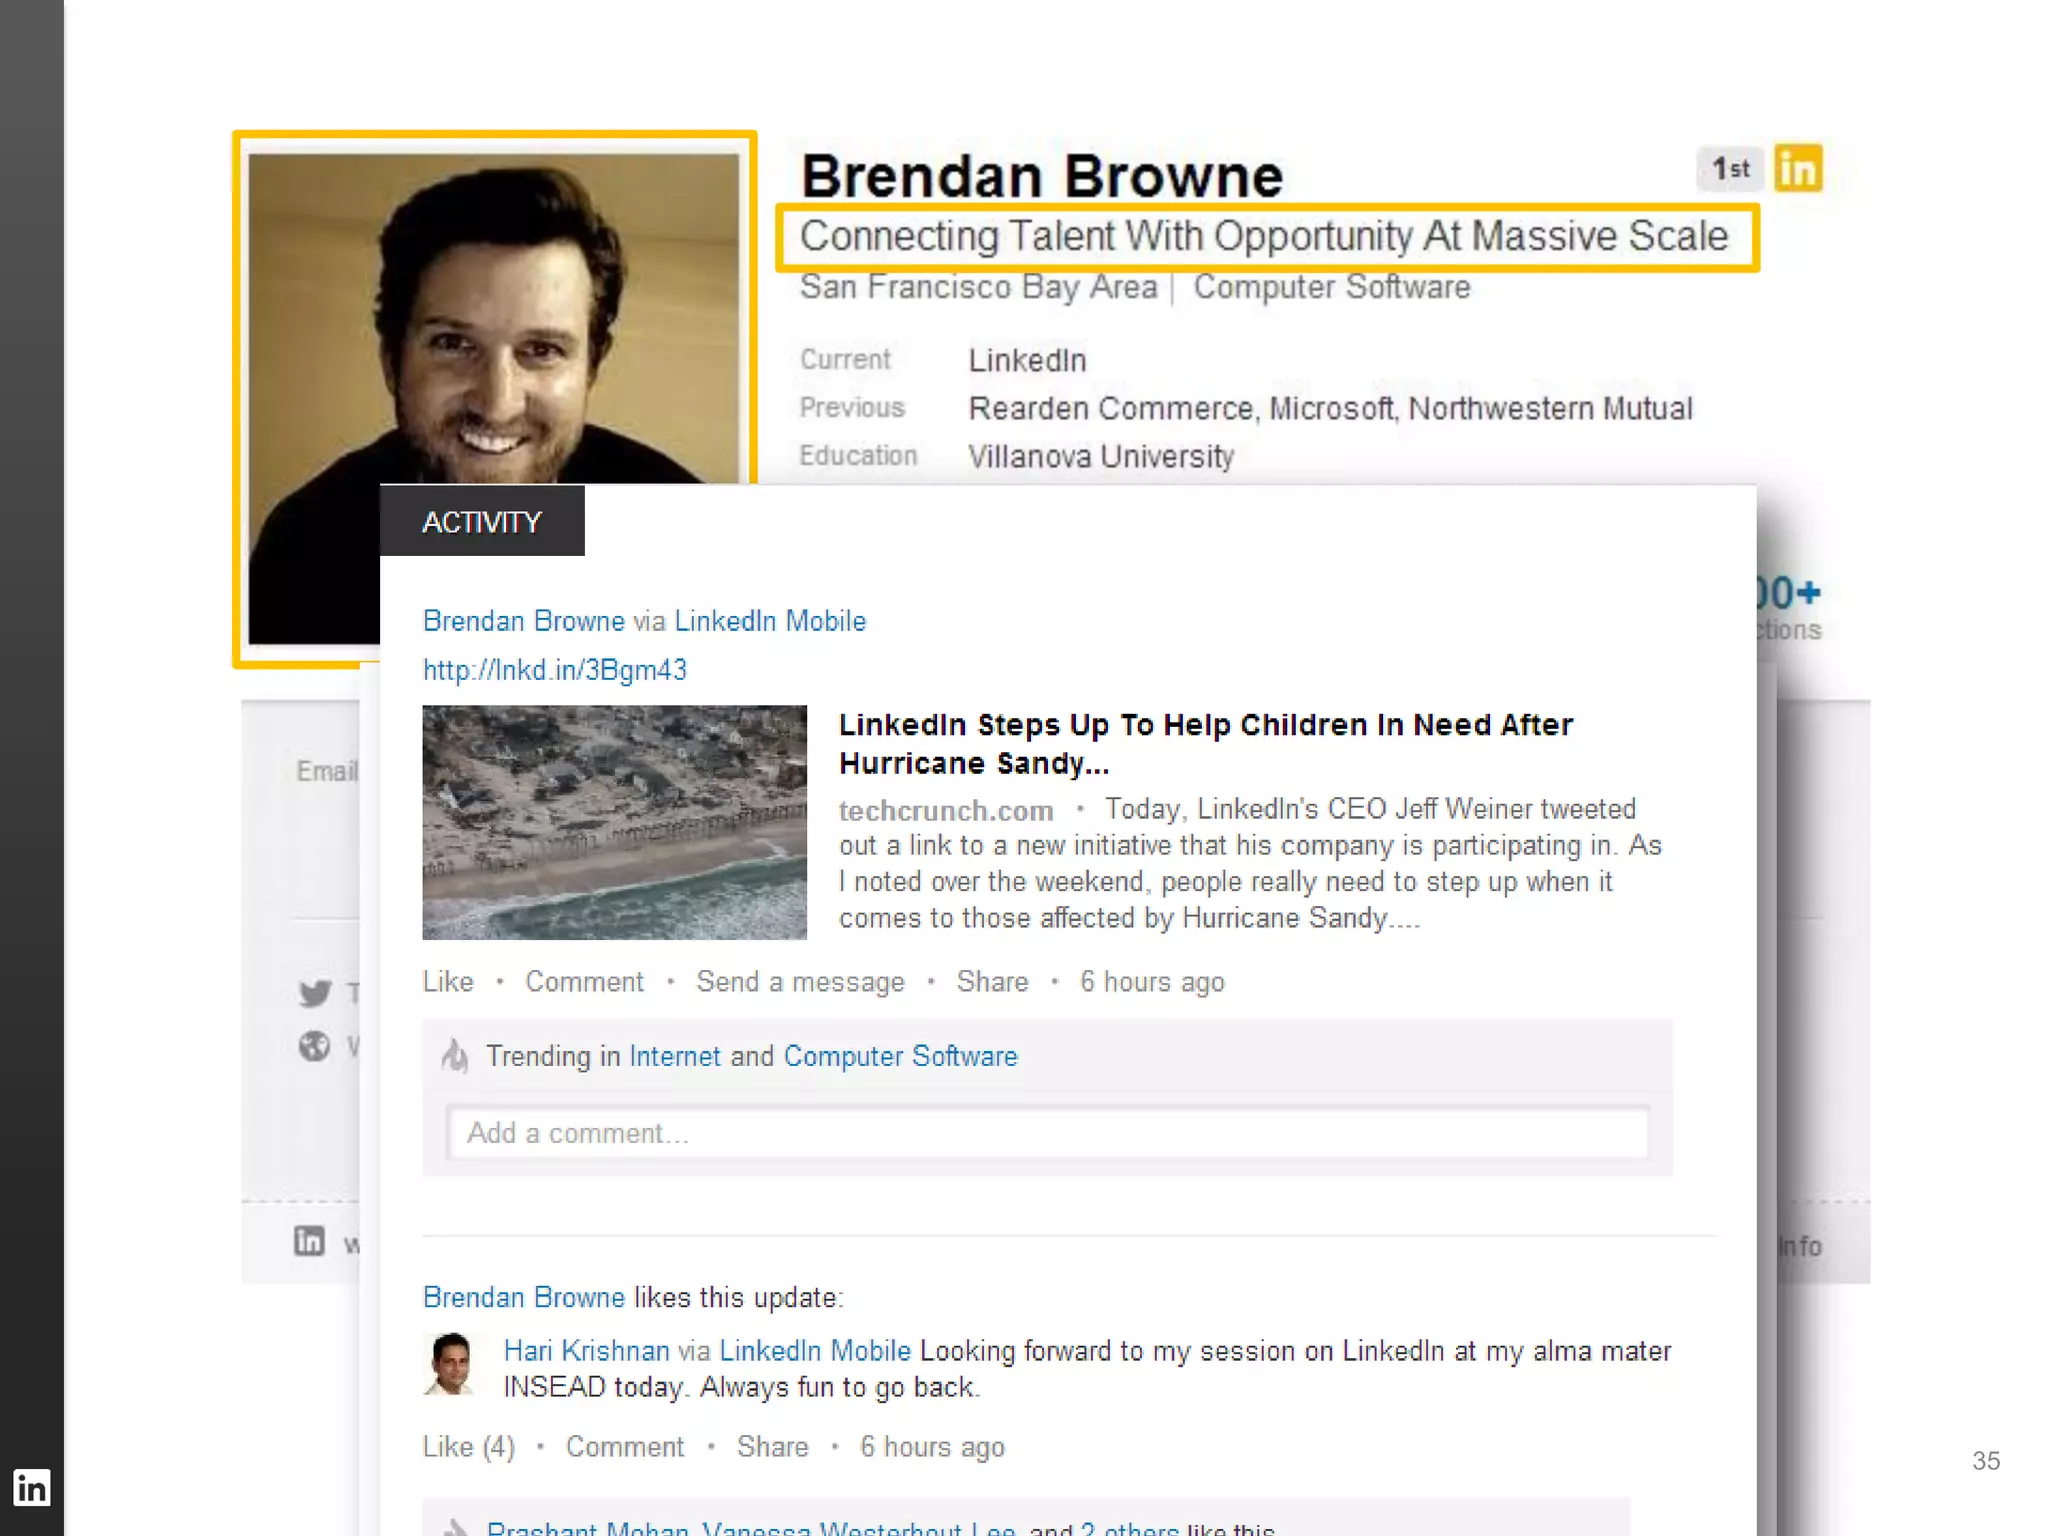The width and height of the screenshot is (2048, 1536).
Task: Click the gold LinkedIn premium badge icon
Action: tap(1797, 168)
